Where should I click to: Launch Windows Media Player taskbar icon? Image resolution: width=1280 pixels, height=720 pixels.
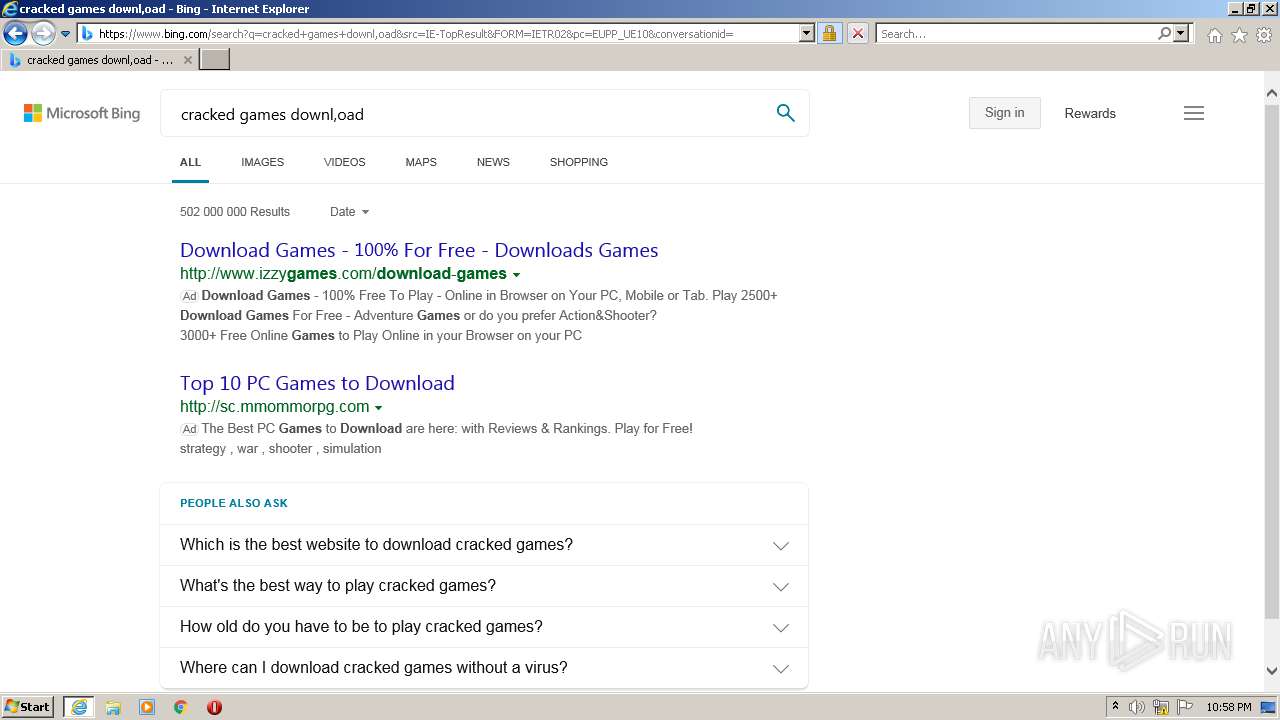147,707
